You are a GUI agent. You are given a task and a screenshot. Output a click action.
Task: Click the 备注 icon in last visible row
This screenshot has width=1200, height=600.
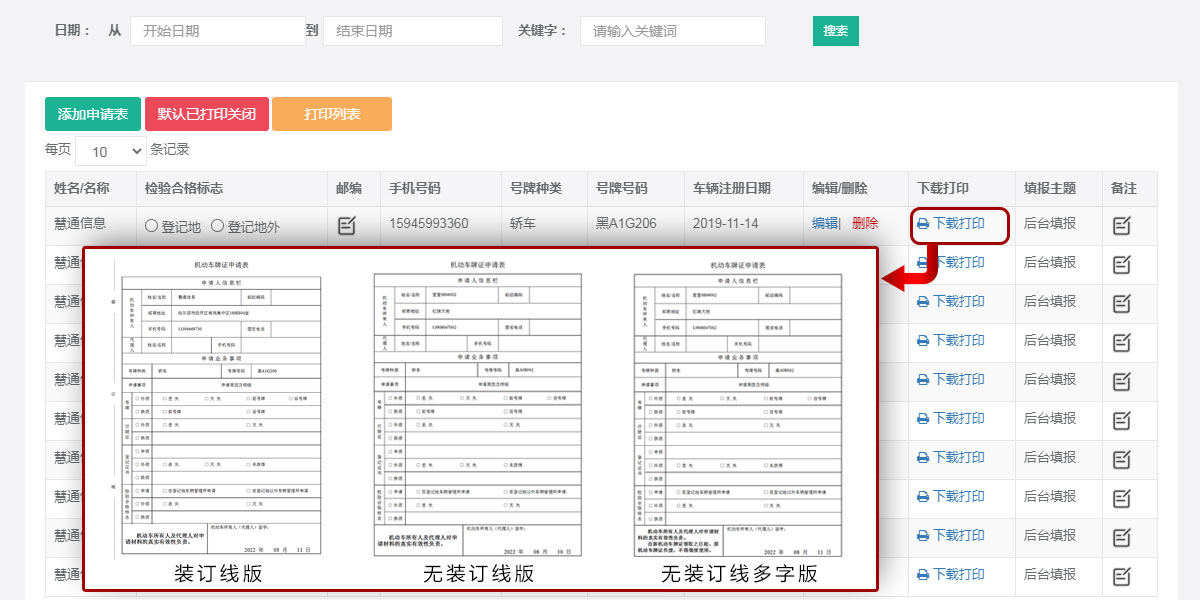[1122, 576]
